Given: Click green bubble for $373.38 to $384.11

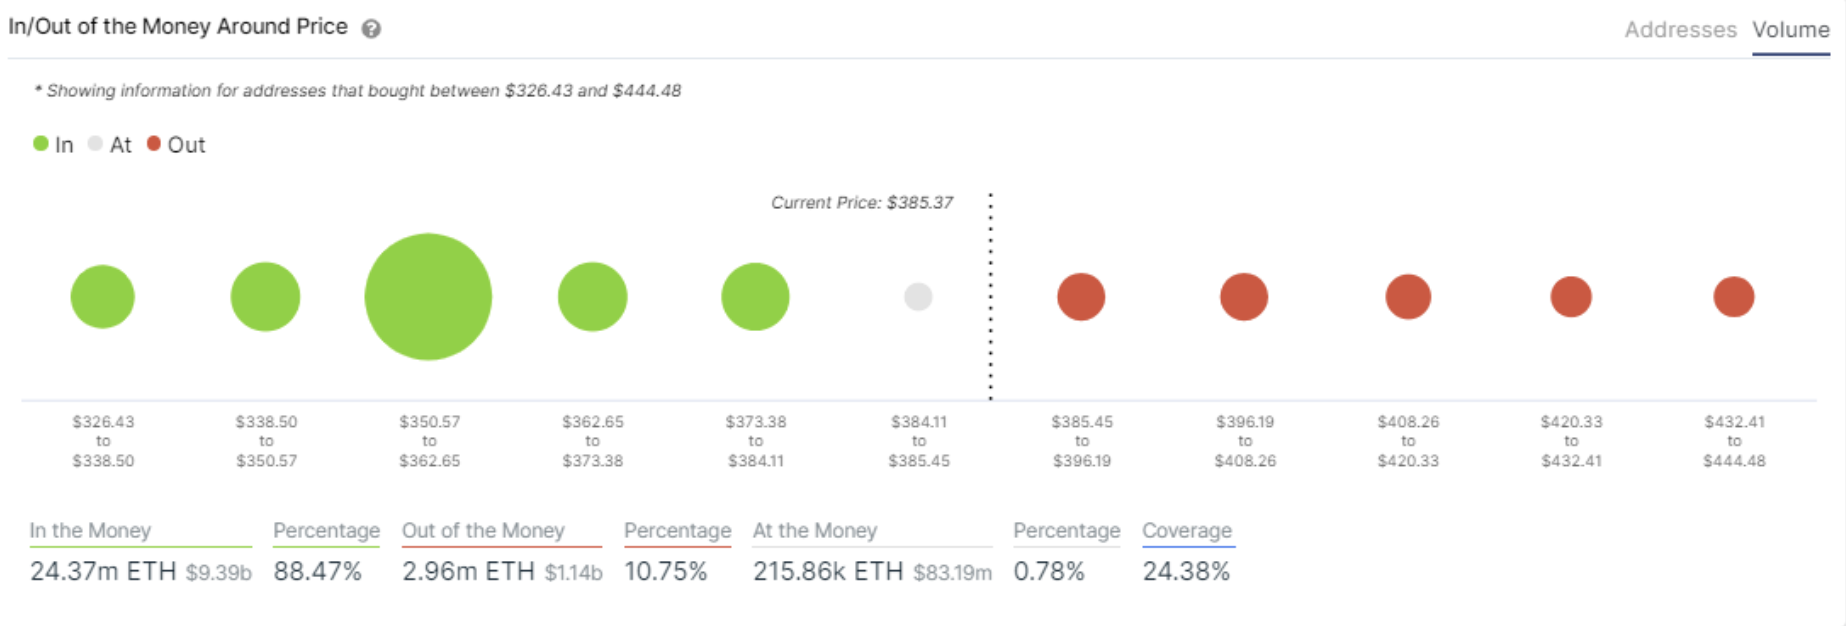Looking at the screenshot, I should click(755, 297).
